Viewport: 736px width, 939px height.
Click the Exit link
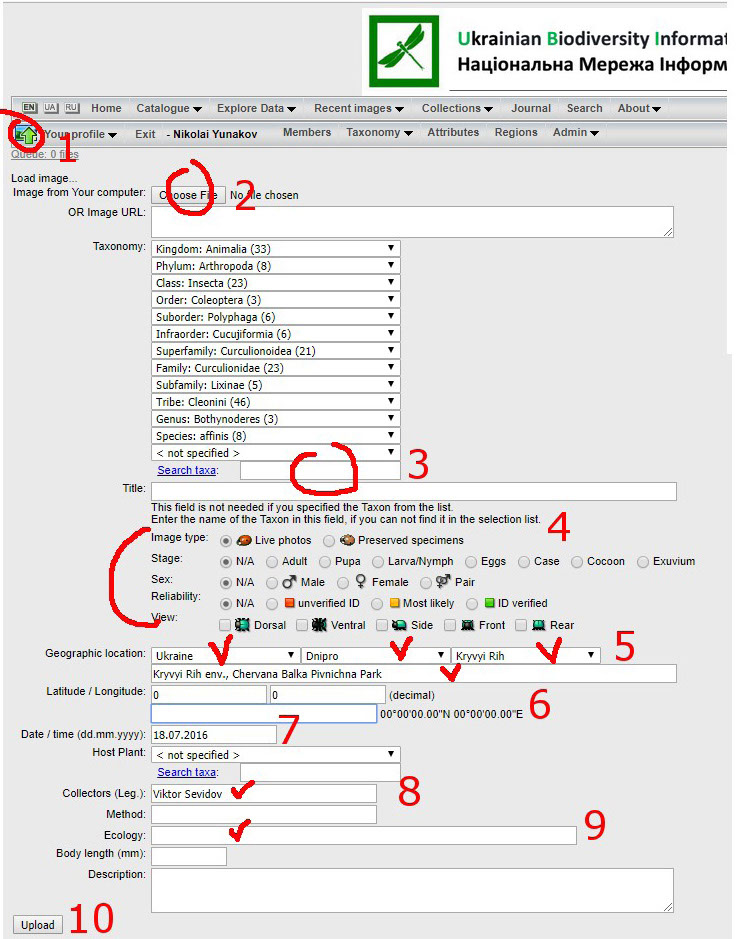tap(145, 134)
